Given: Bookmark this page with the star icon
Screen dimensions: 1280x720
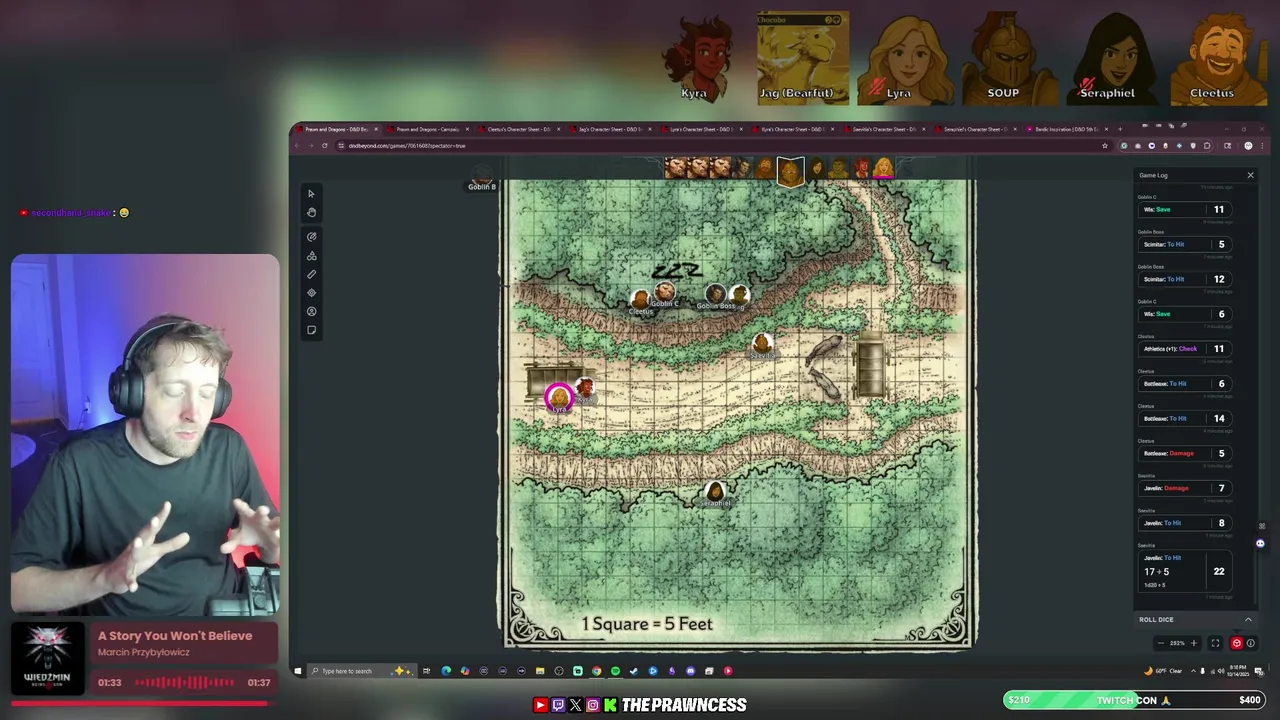Looking at the screenshot, I should (x=1104, y=146).
